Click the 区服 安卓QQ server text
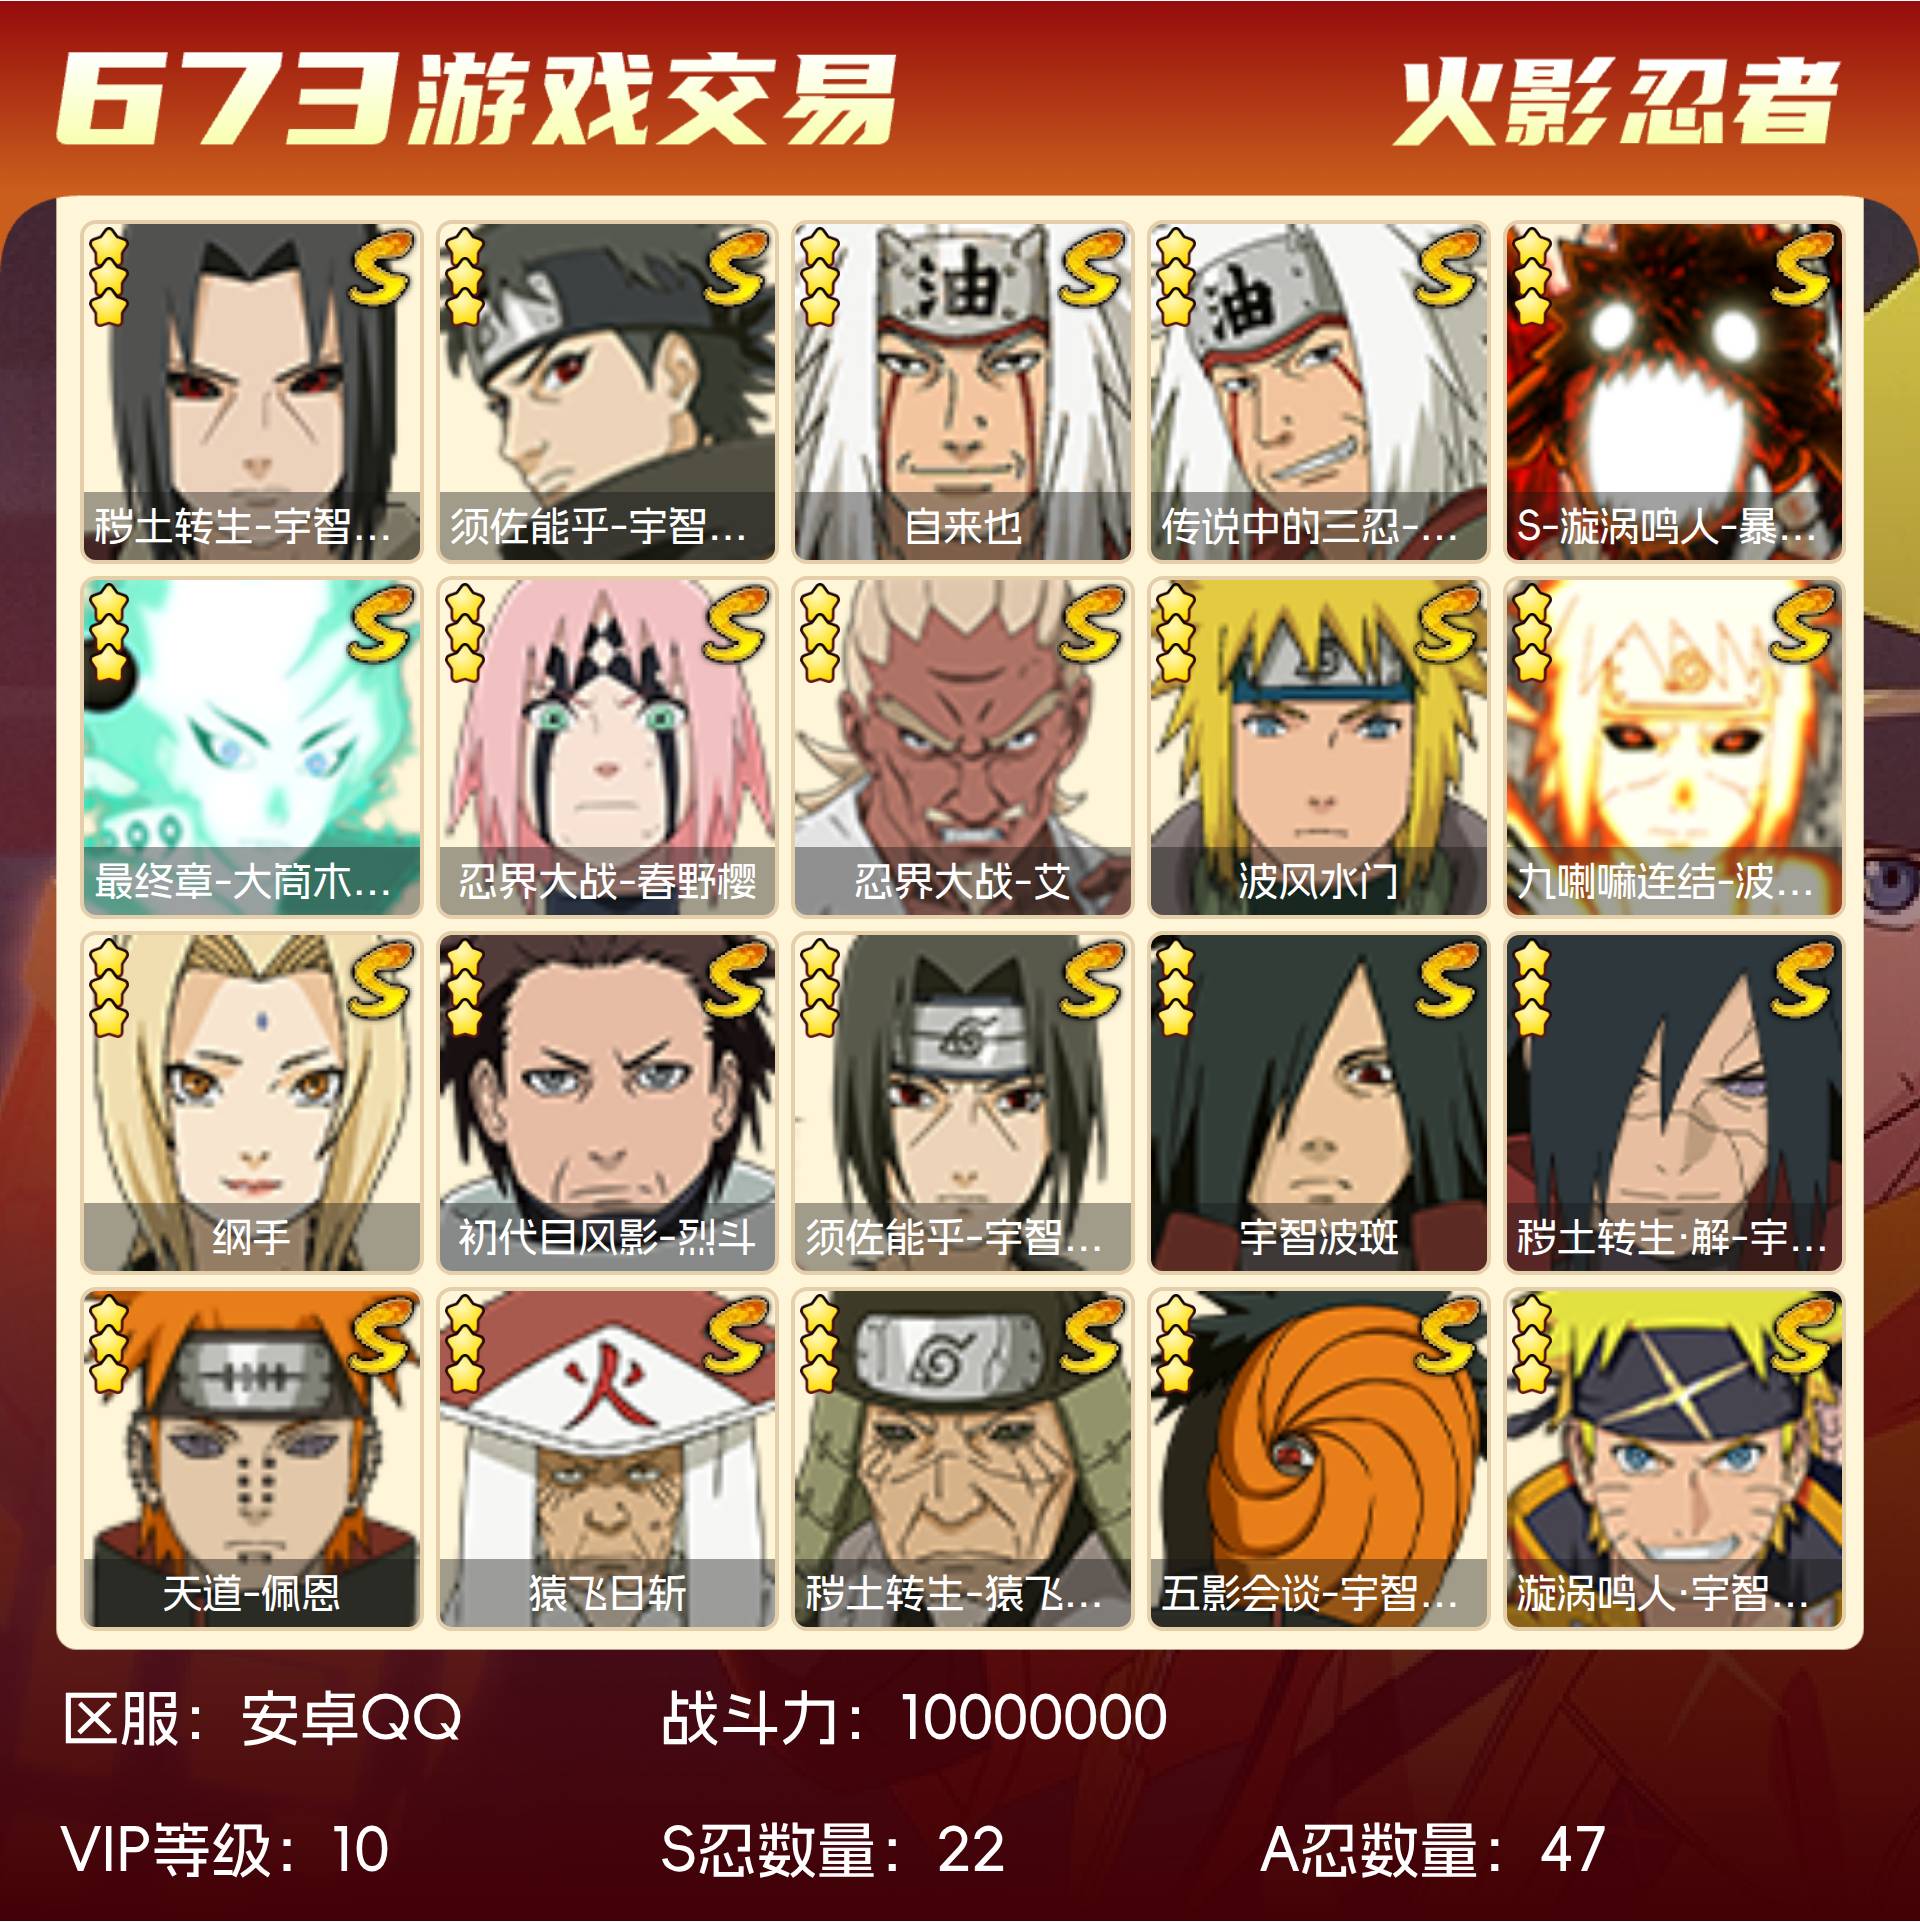Image resolution: width=1920 pixels, height=1922 pixels. (262, 1718)
